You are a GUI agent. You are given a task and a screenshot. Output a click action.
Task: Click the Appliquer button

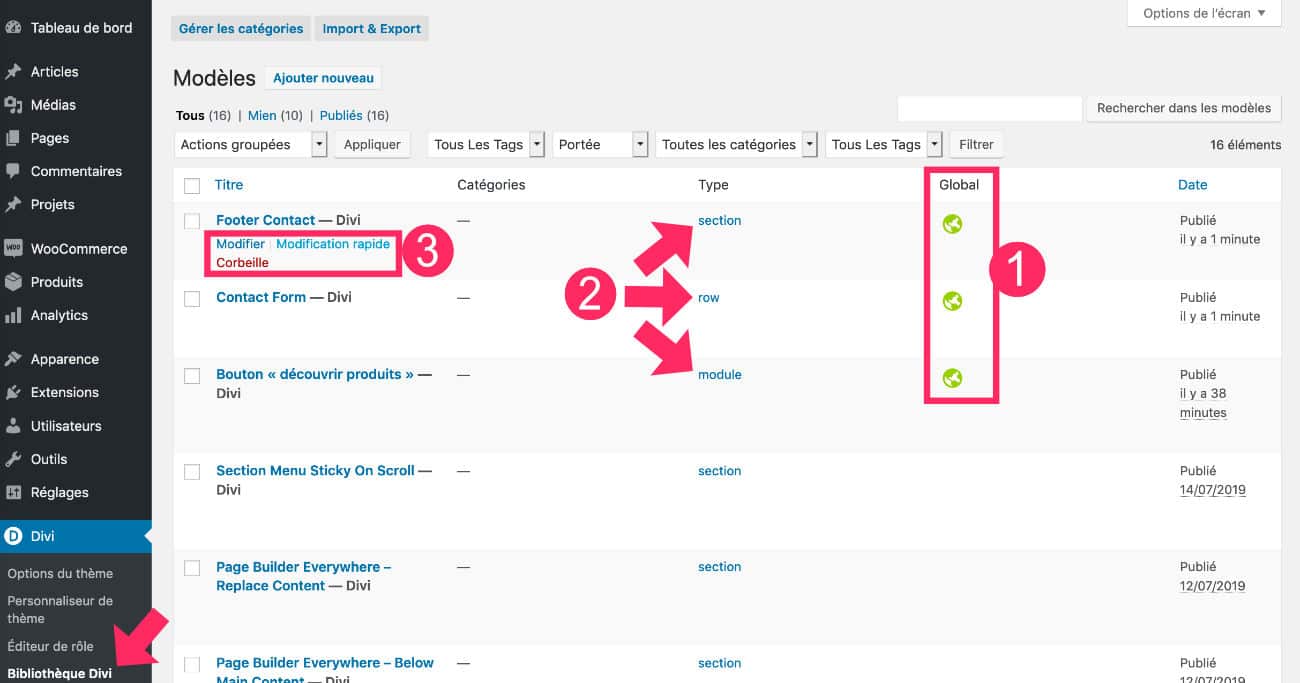point(372,144)
